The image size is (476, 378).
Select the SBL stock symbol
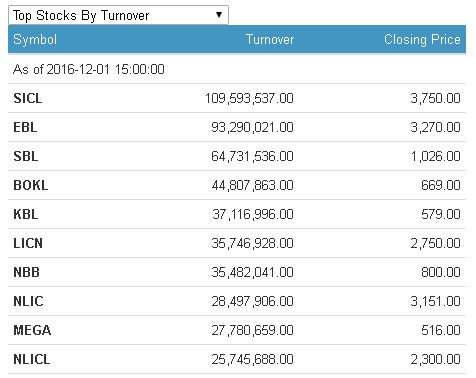pyautogui.click(x=26, y=156)
